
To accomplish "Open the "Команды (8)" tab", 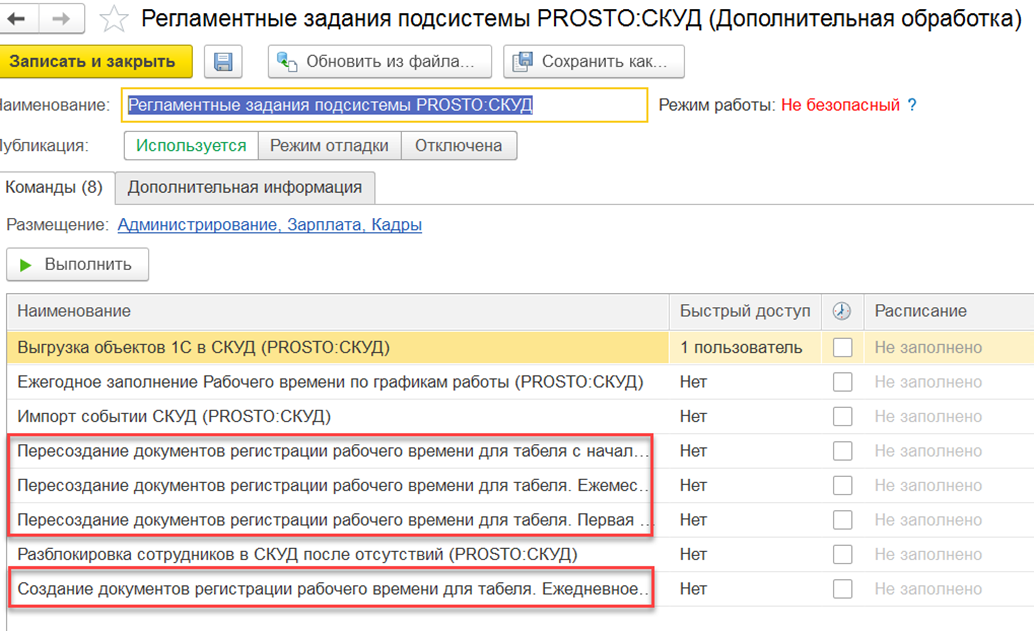I will (54, 187).
